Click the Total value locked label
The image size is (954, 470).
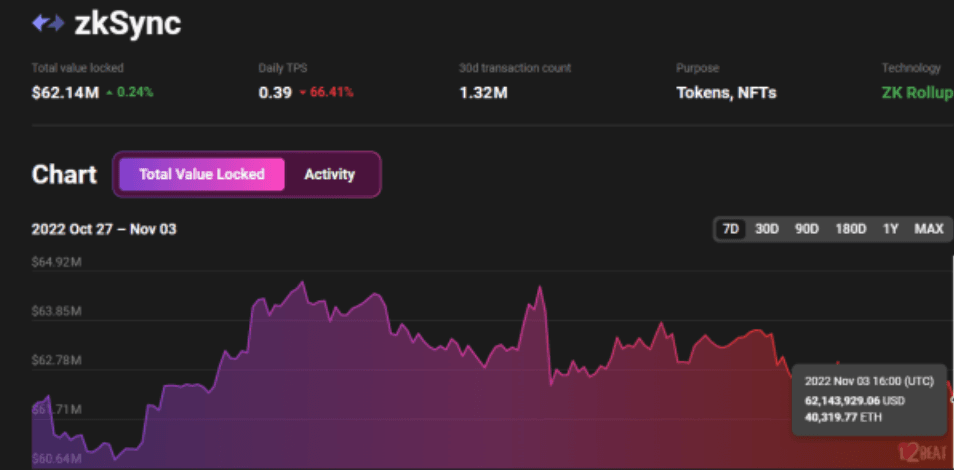click(77, 68)
